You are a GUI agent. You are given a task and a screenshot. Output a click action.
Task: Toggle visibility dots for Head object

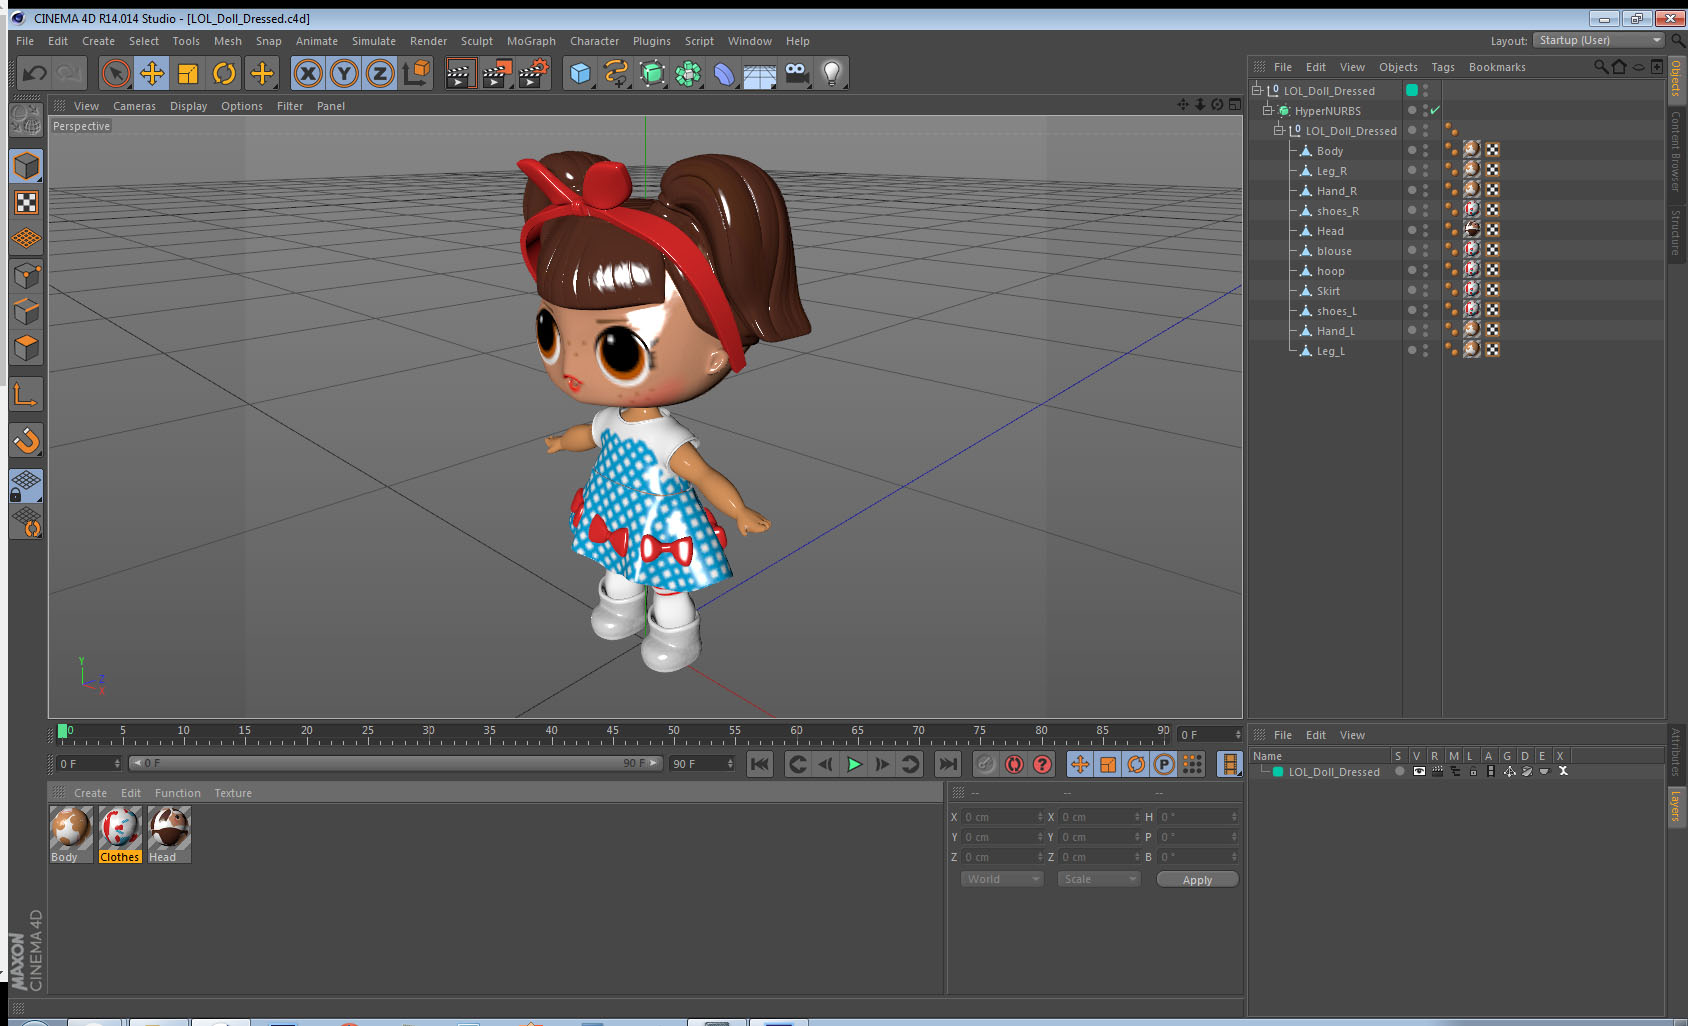1426,230
